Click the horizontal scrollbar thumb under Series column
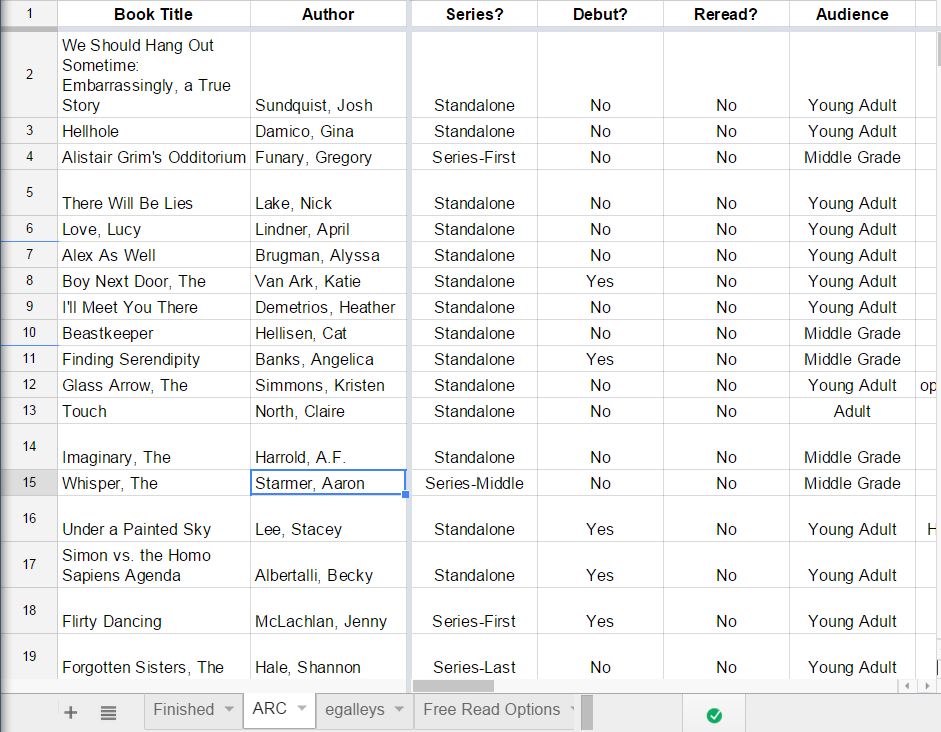941x732 pixels. coord(455,687)
